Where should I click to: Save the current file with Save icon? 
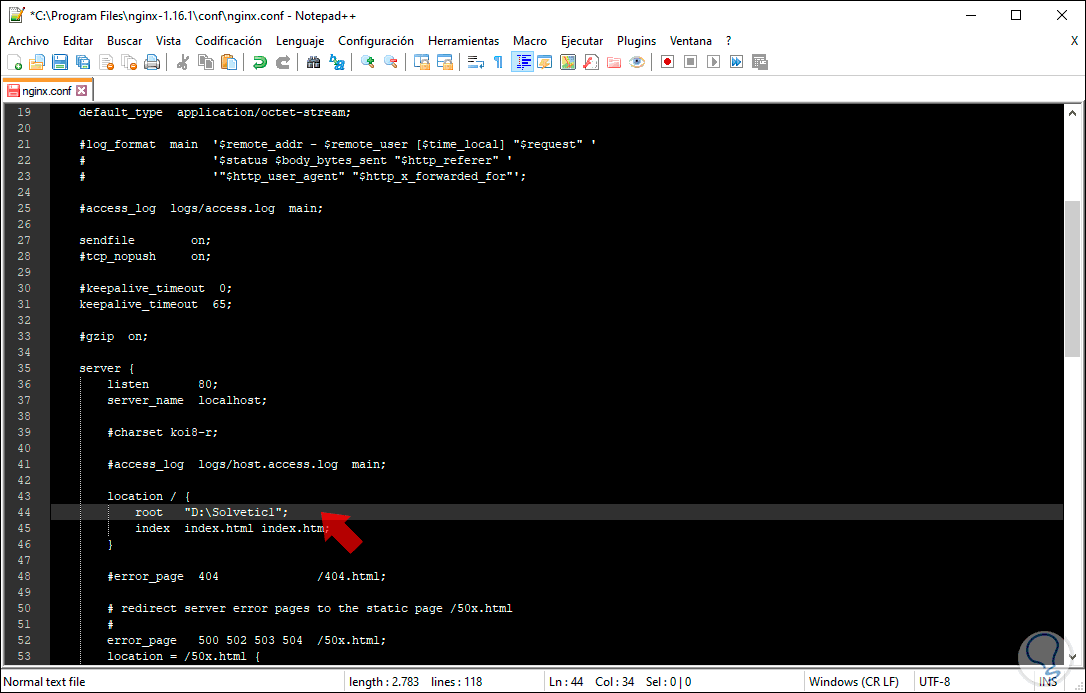point(60,62)
